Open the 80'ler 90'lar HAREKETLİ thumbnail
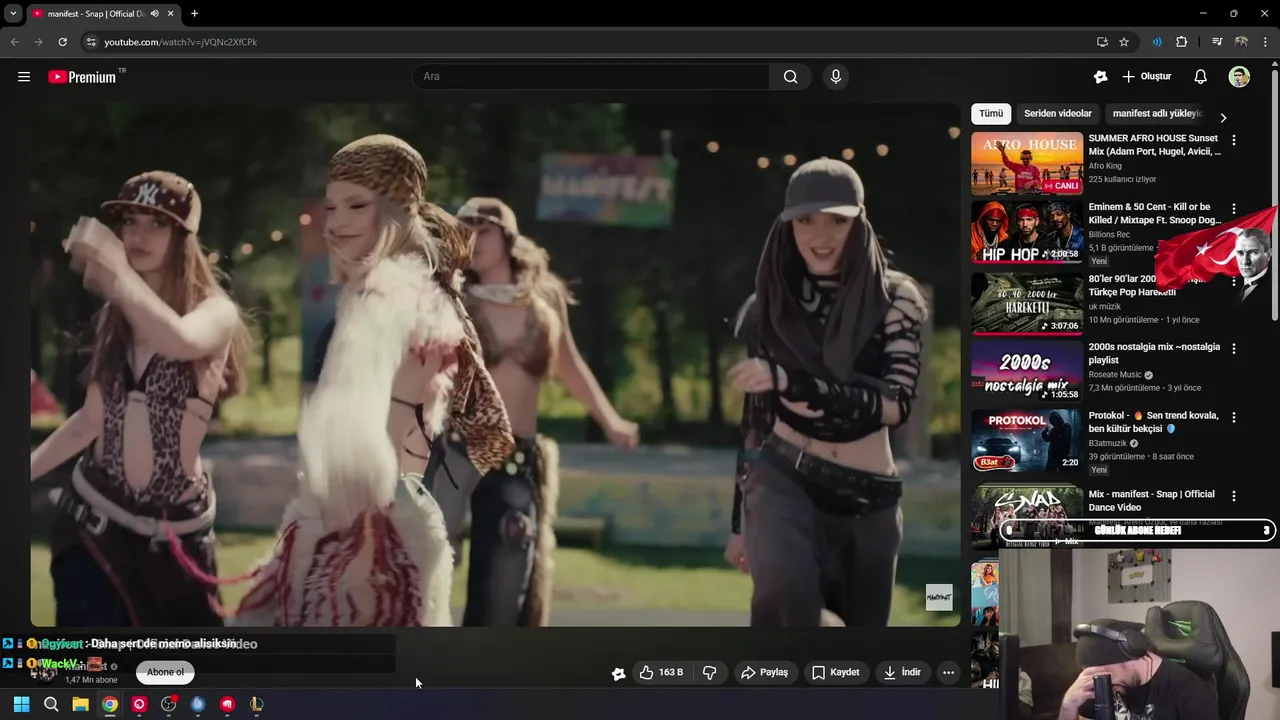 pos(1027,302)
